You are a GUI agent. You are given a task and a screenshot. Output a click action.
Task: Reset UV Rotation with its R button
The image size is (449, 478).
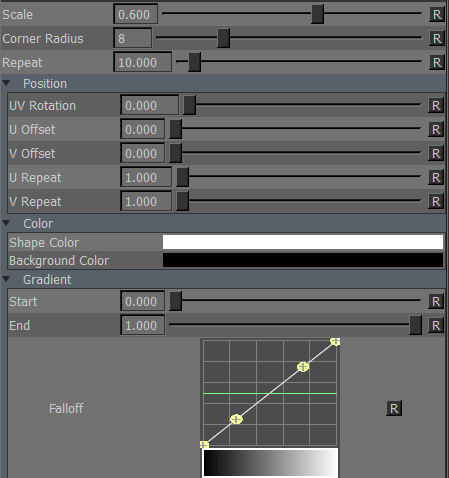[x=436, y=106]
